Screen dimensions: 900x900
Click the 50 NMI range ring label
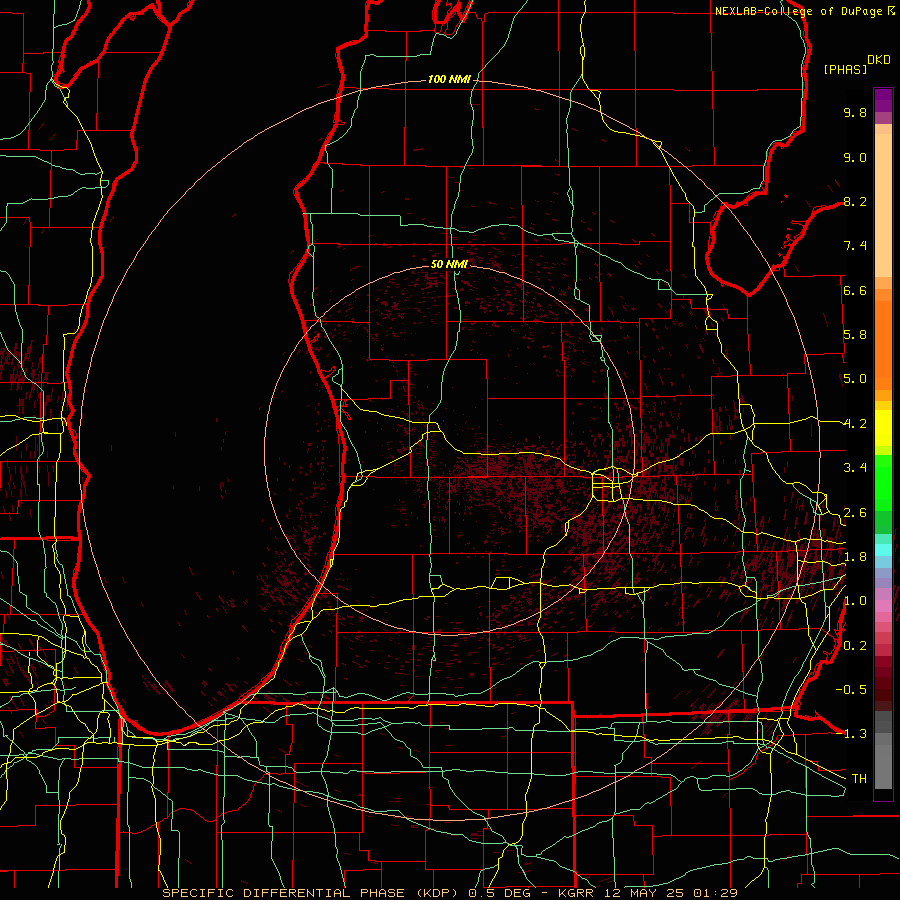click(x=449, y=264)
